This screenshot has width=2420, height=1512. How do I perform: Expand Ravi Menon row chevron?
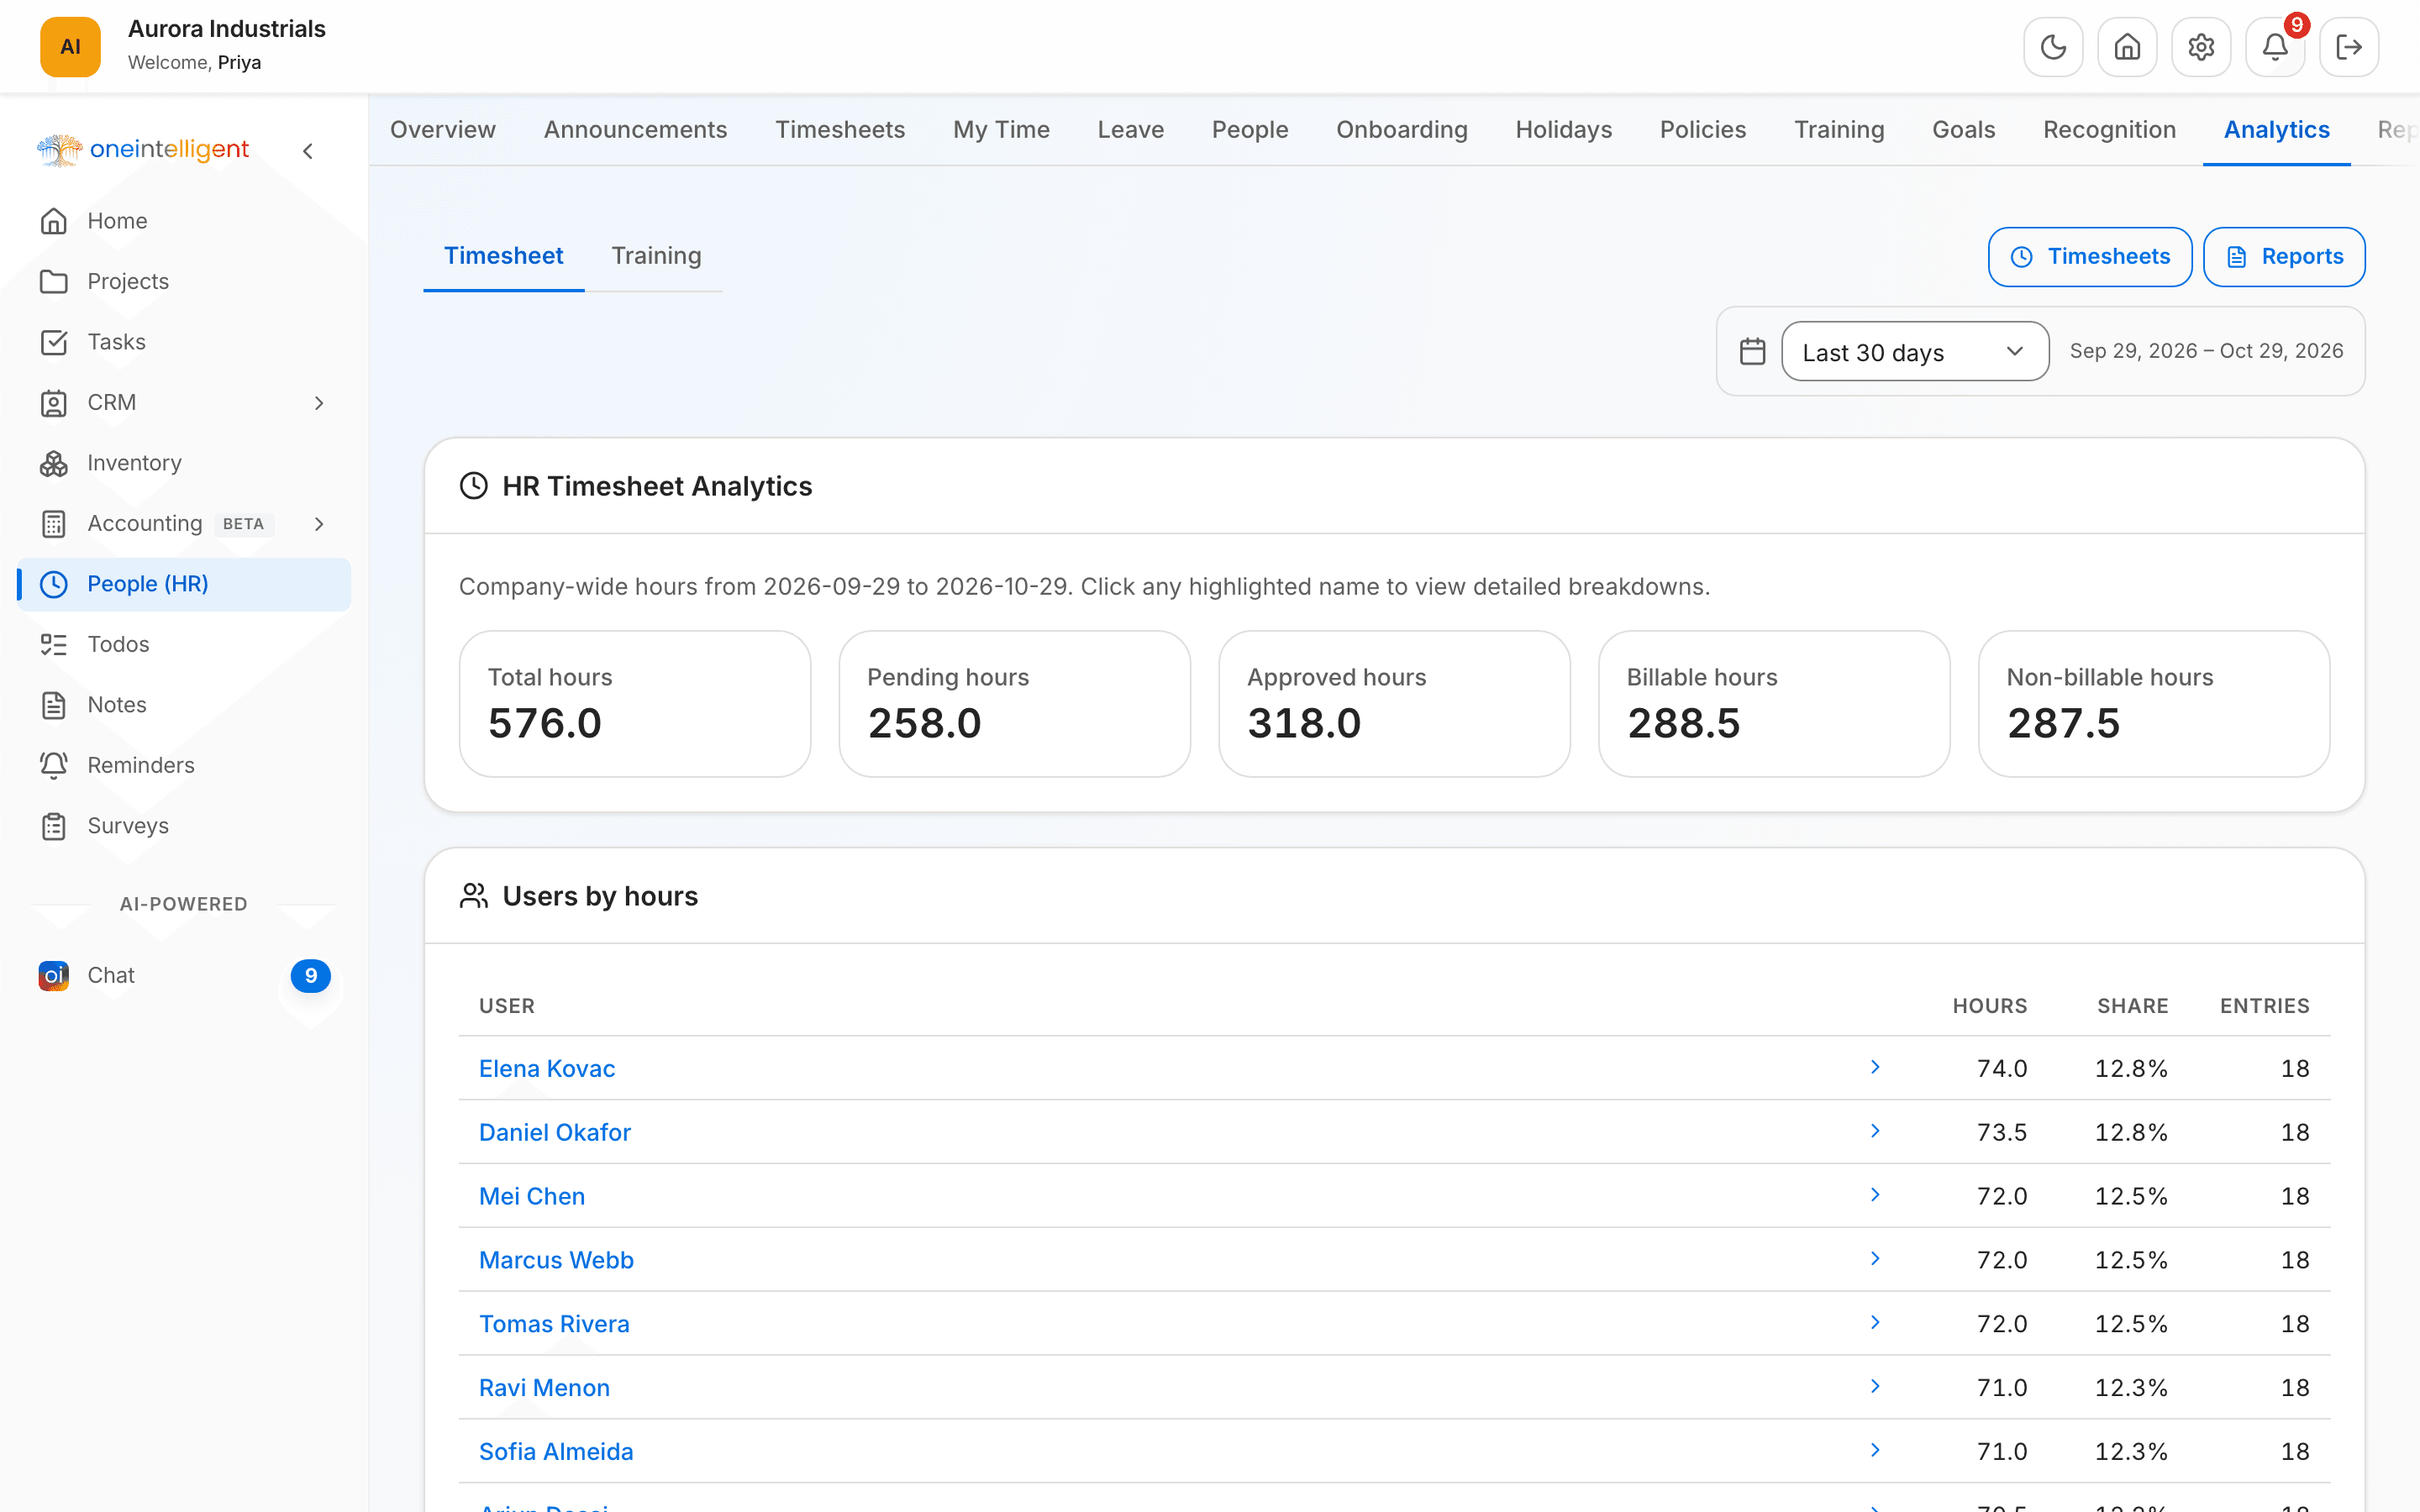coord(1875,1386)
